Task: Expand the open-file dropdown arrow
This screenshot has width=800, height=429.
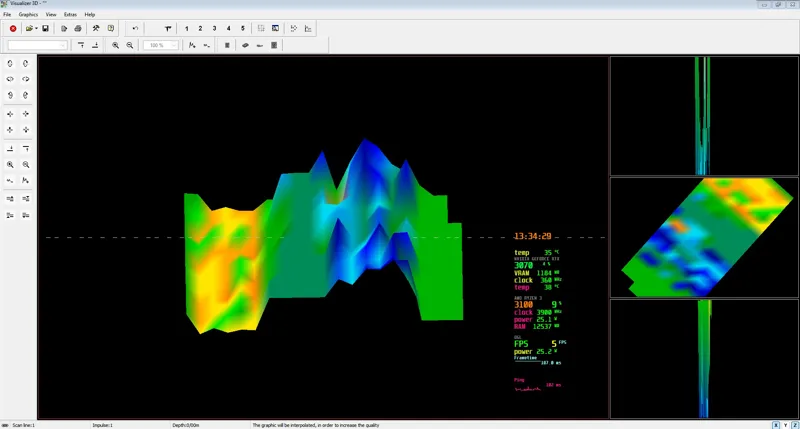Action: (36, 29)
